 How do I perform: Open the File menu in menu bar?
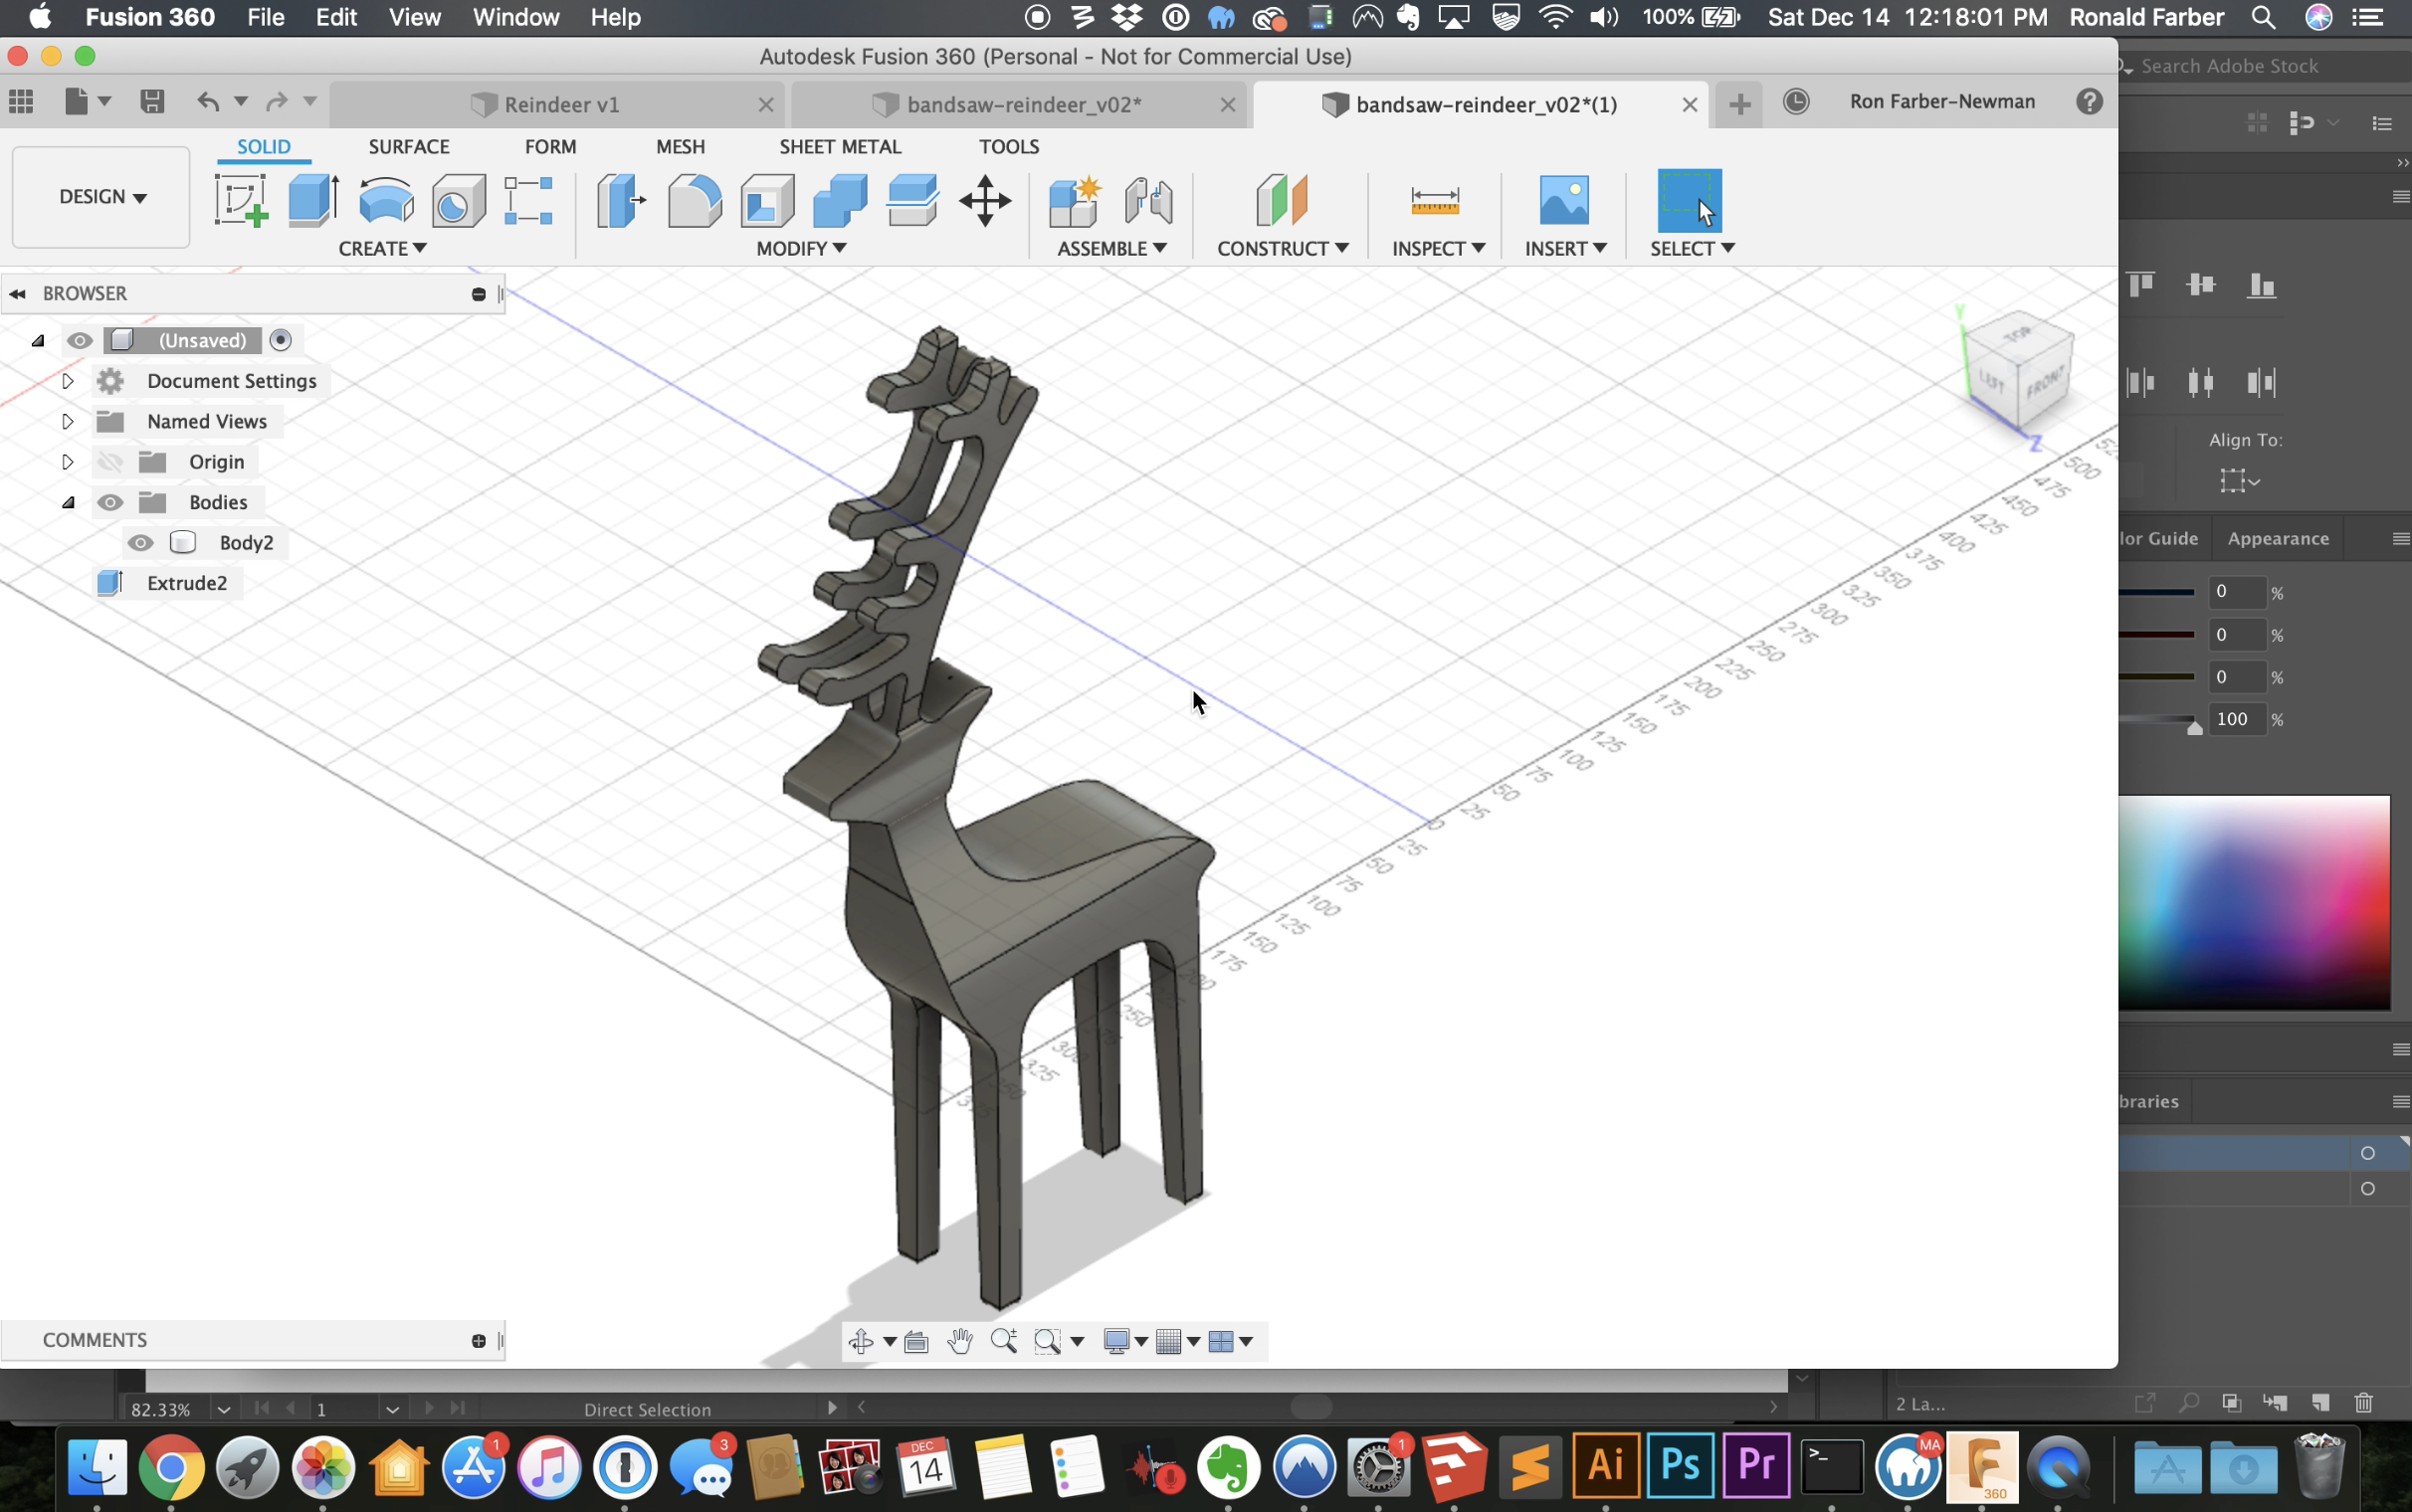pyautogui.click(x=265, y=17)
